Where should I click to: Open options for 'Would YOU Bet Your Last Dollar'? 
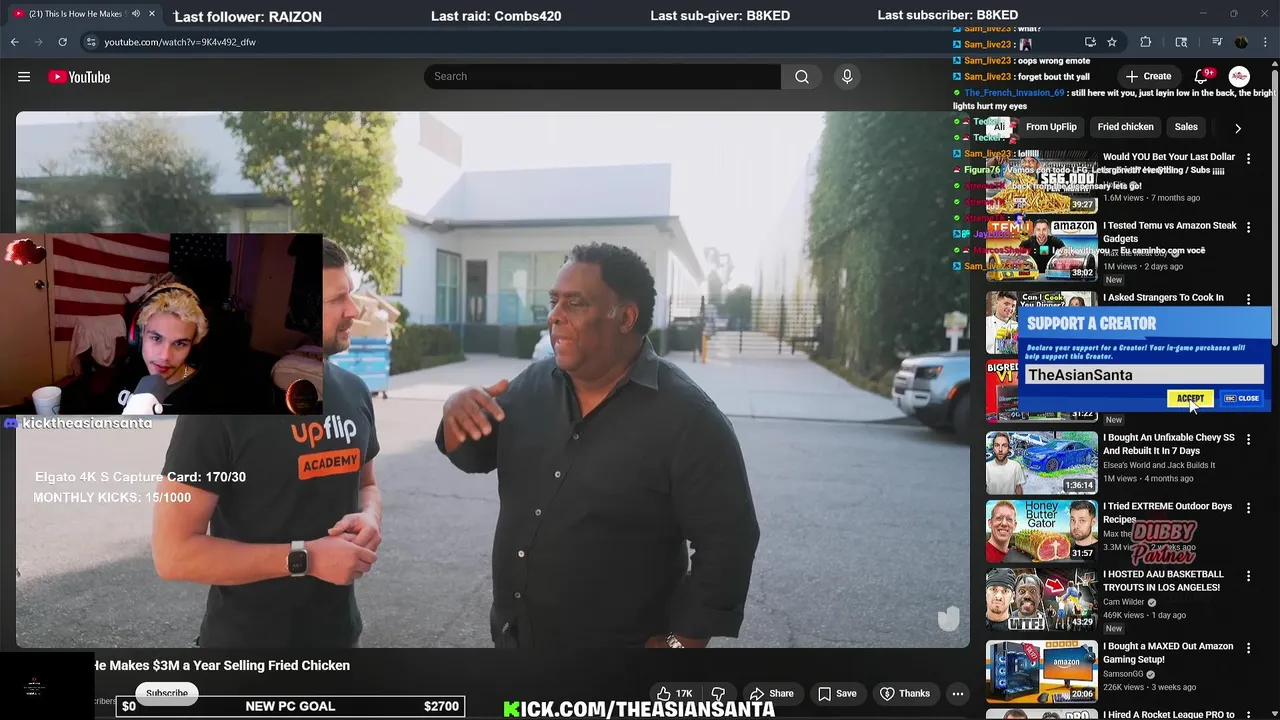click(x=1248, y=159)
